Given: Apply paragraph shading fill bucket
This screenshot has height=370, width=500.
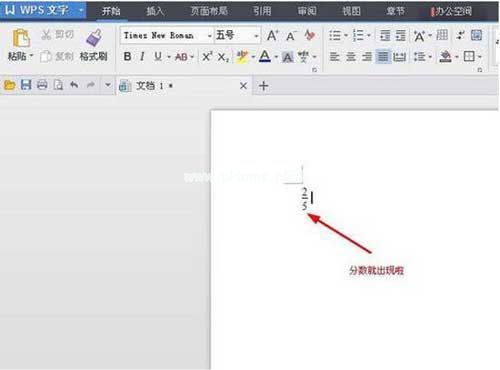Looking at the screenshot, I should 445,57.
